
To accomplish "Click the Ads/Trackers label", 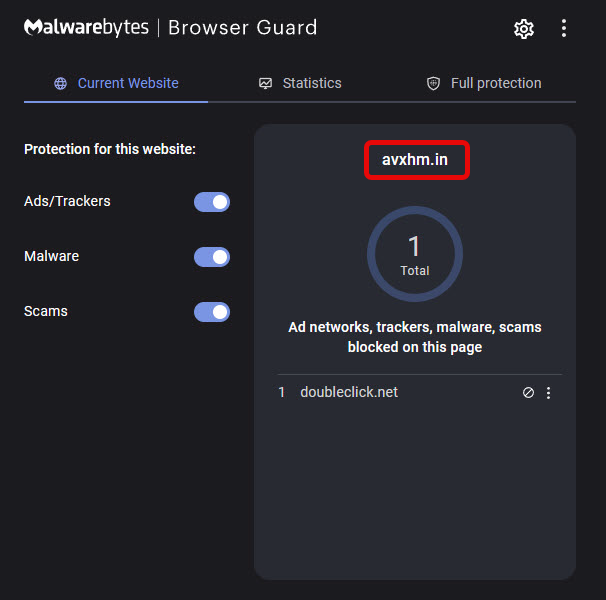I will 67,201.
